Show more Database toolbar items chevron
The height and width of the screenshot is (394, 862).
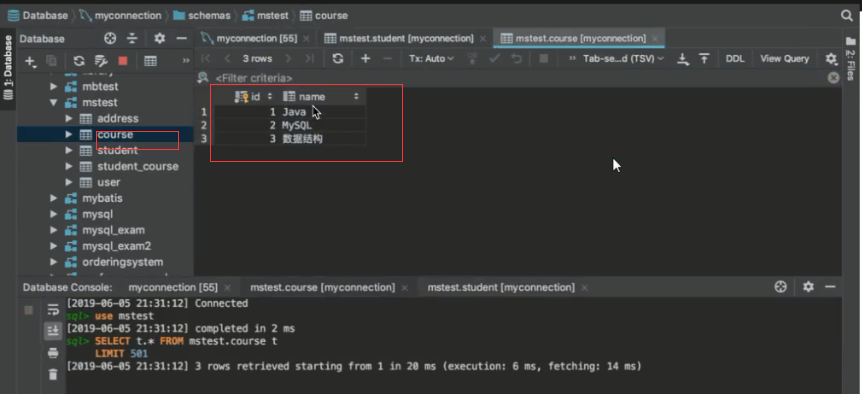click(x=186, y=61)
